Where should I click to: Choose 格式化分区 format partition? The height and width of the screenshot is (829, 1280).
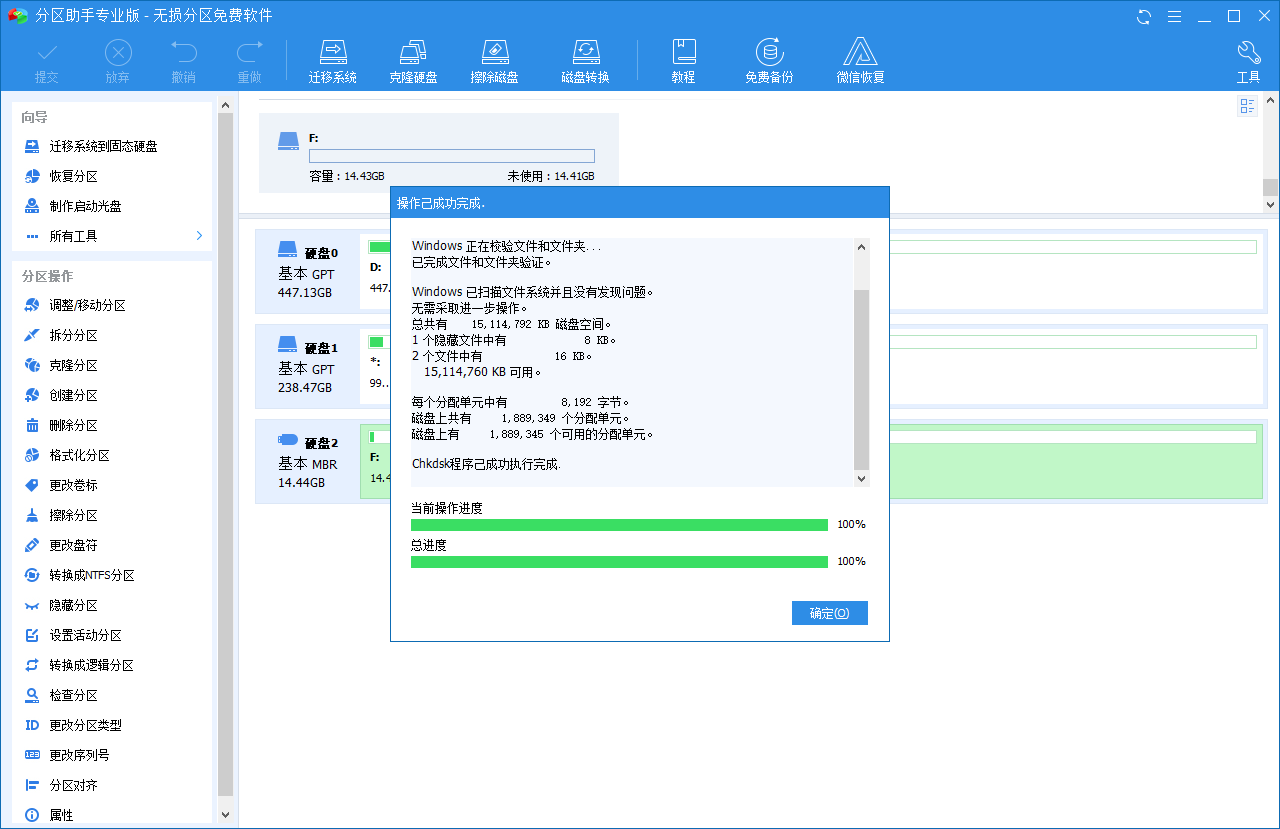[x=67, y=455]
